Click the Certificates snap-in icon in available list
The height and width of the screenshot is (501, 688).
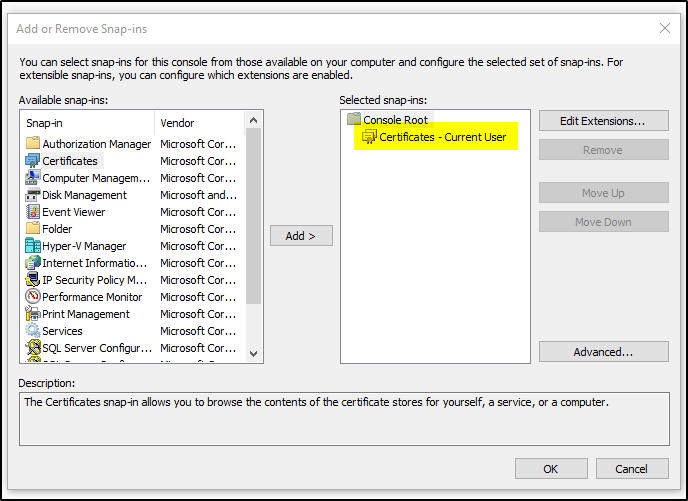point(33,161)
